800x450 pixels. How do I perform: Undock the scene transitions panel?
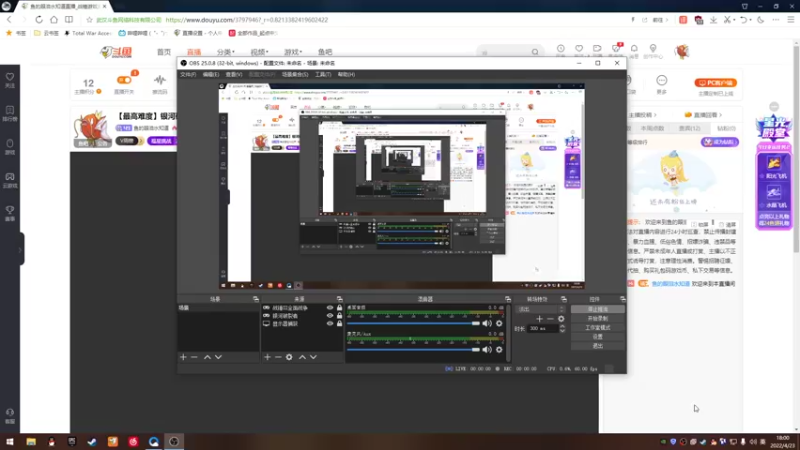564,299
